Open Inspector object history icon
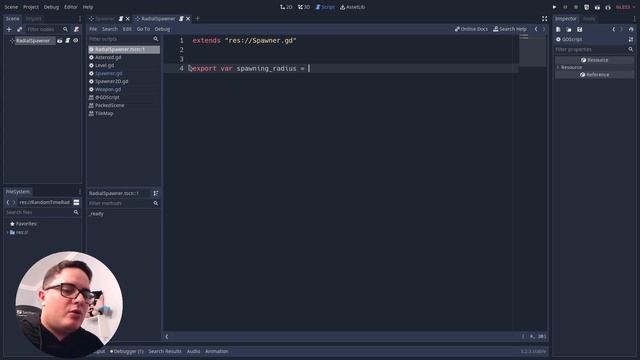Viewport: 640px width, 360px height. click(631, 29)
